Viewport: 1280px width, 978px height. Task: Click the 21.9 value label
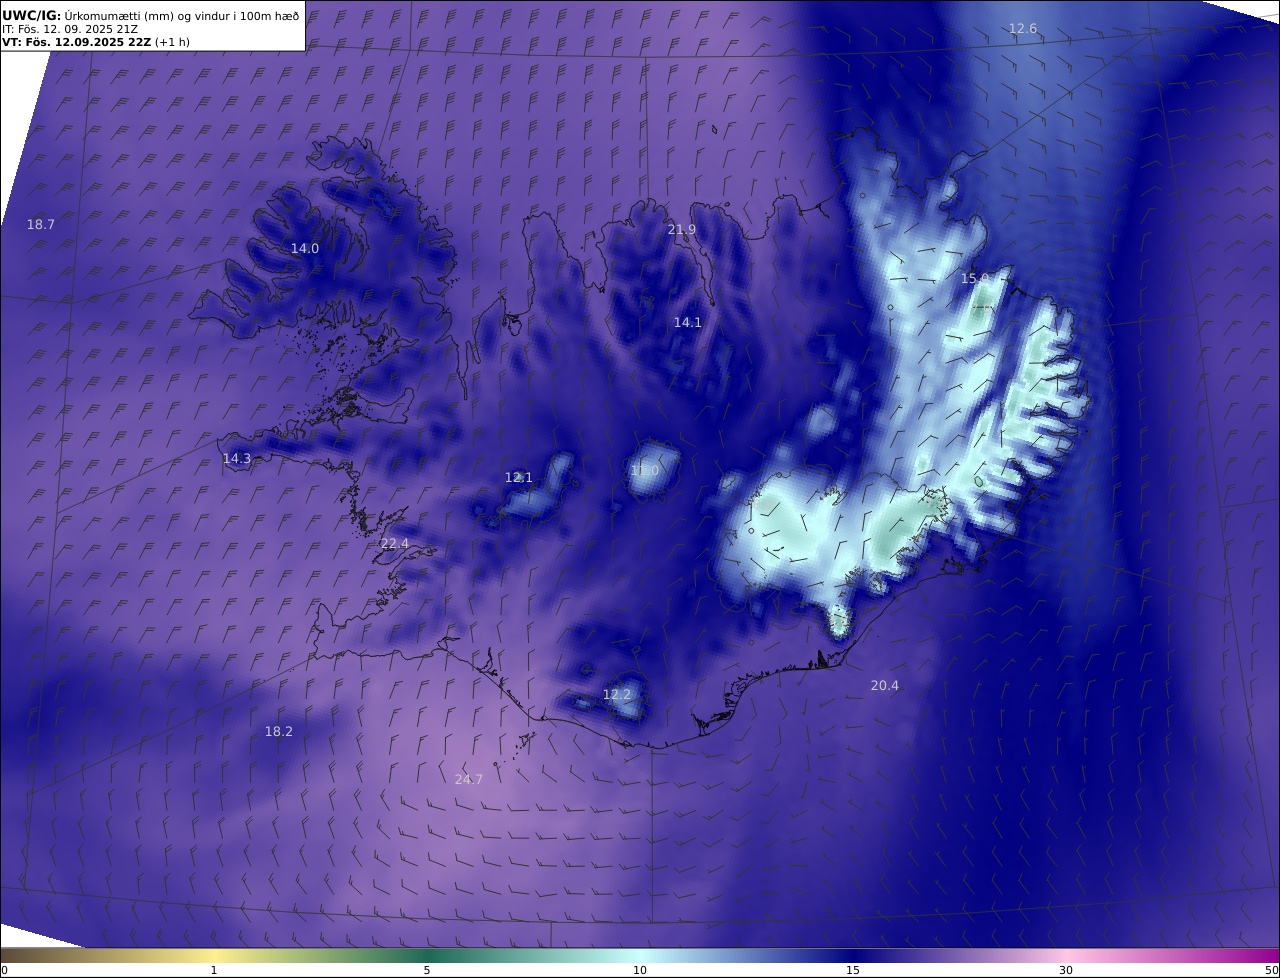[x=682, y=230]
